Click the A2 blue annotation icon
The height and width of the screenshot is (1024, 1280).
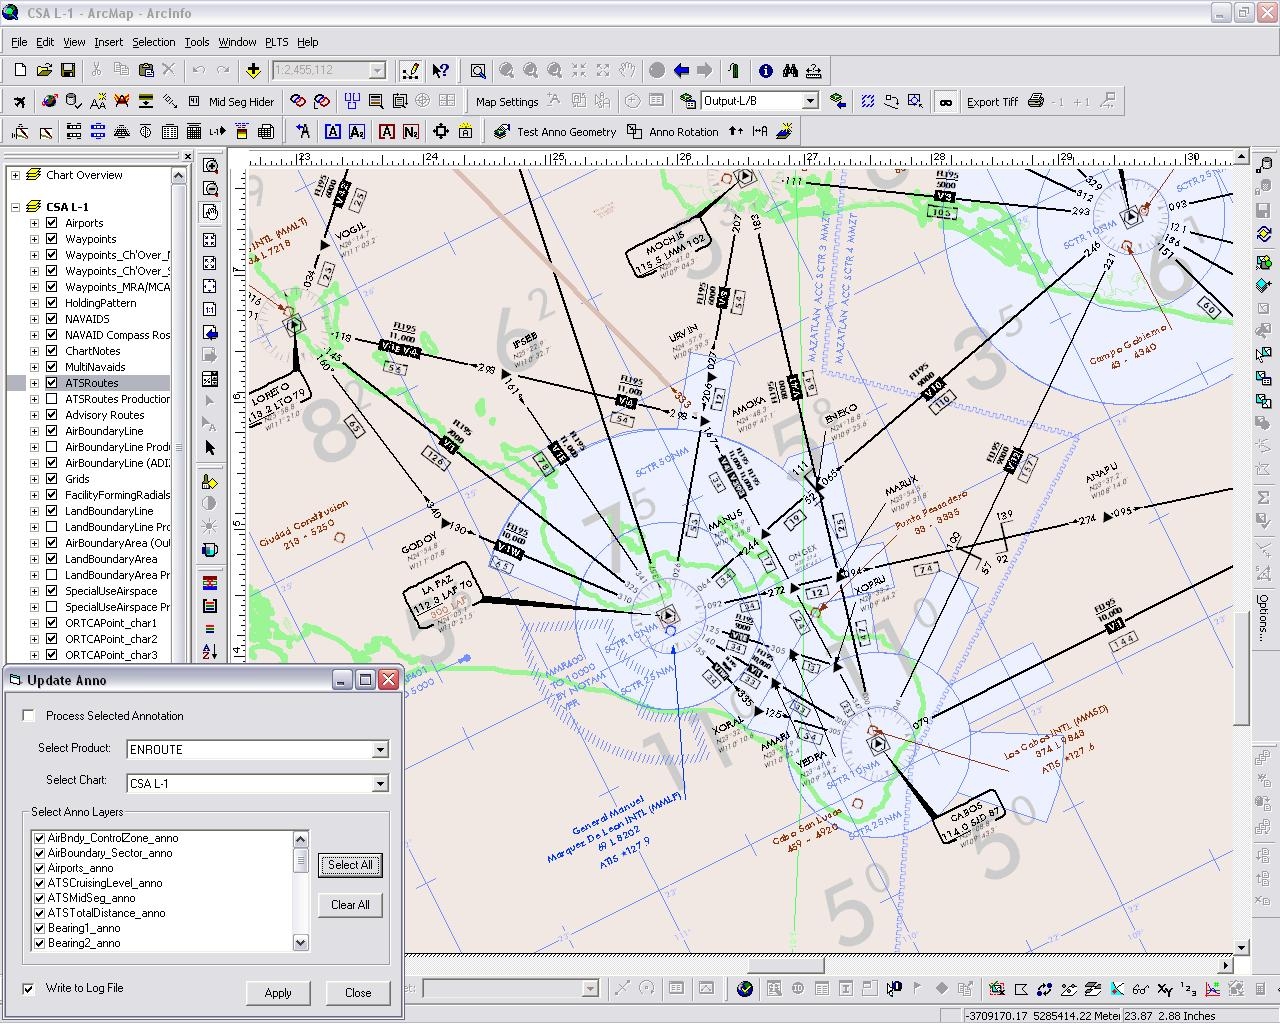(x=357, y=131)
